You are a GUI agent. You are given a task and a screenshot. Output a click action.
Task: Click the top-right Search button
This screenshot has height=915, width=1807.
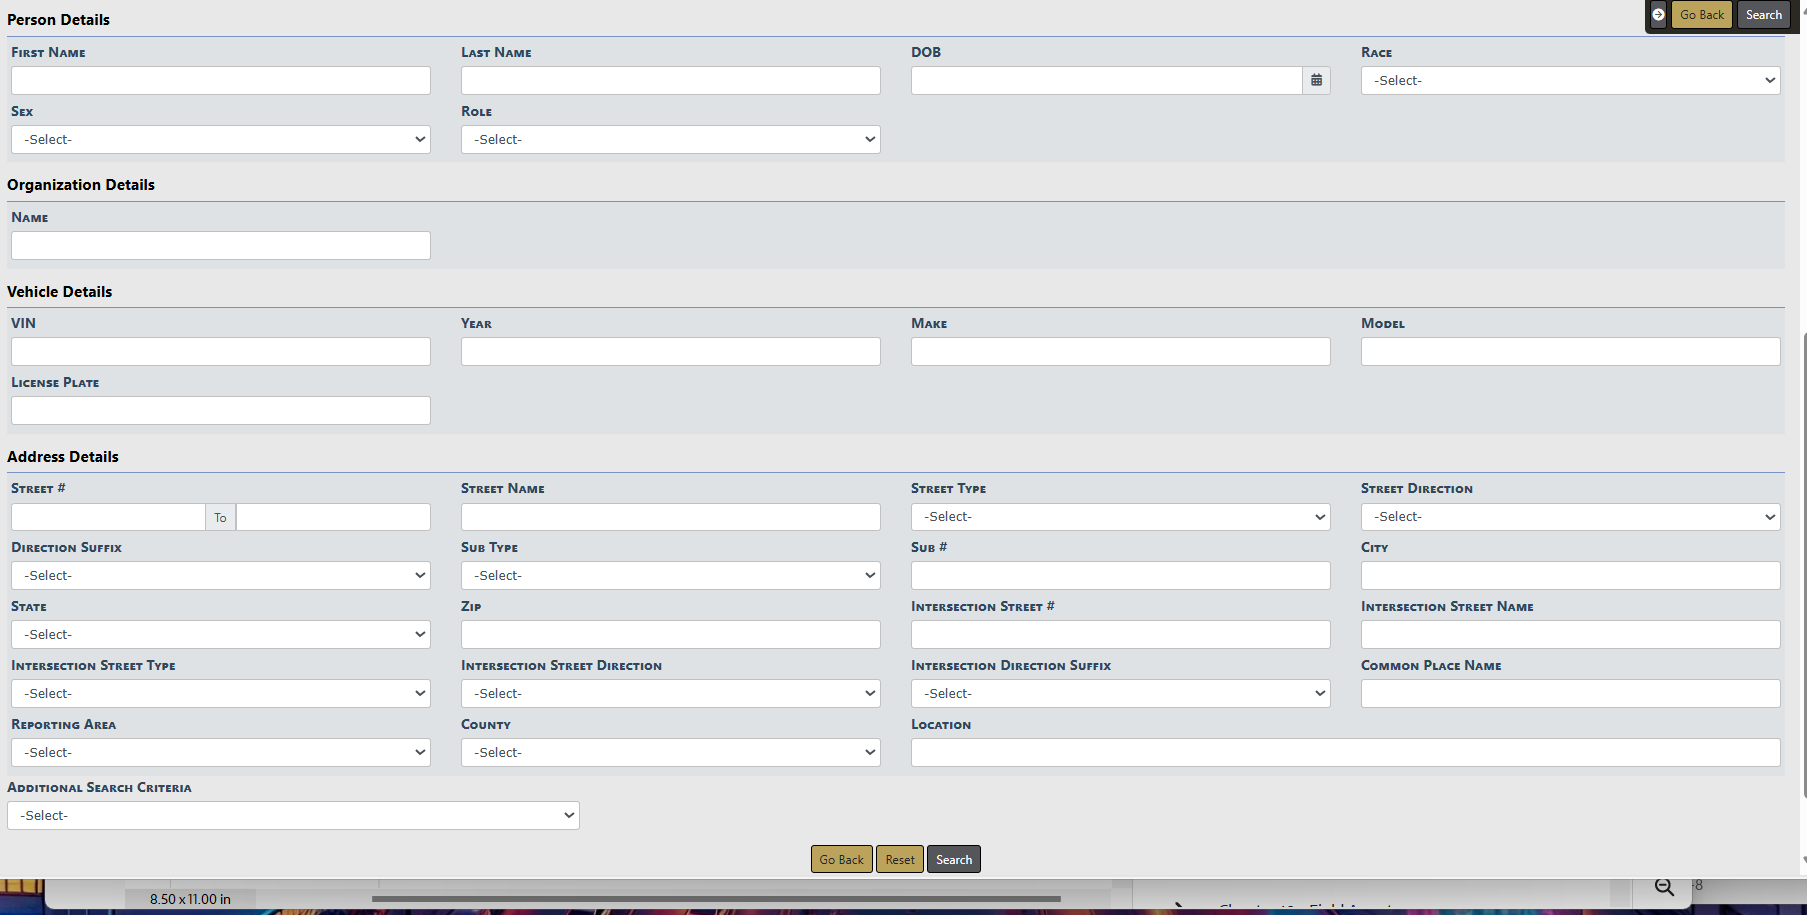click(1763, 15)
